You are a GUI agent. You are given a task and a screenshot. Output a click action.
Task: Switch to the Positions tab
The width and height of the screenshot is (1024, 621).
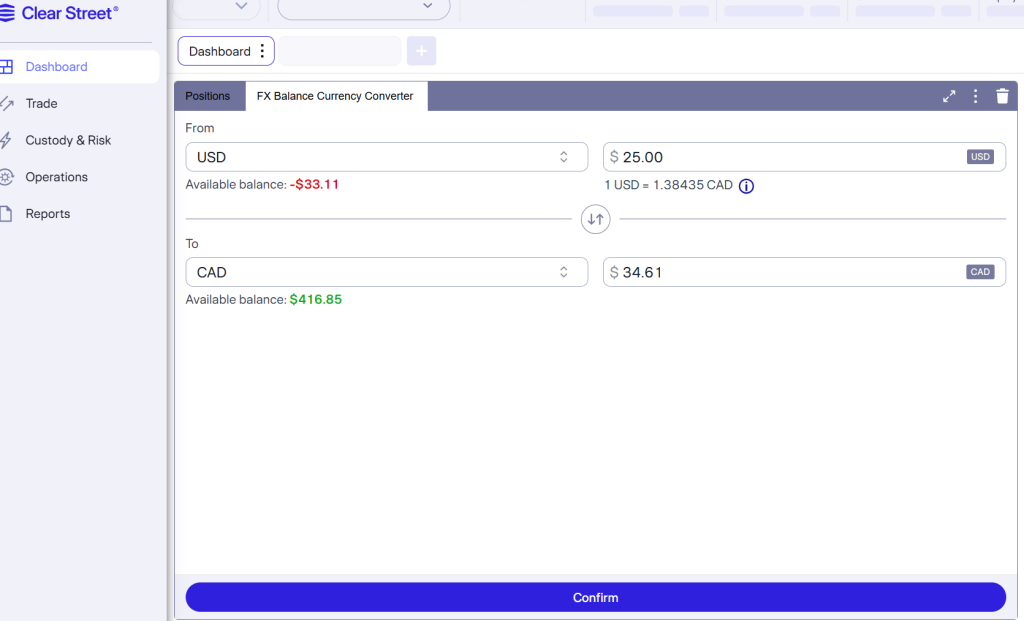click(208, 96)
